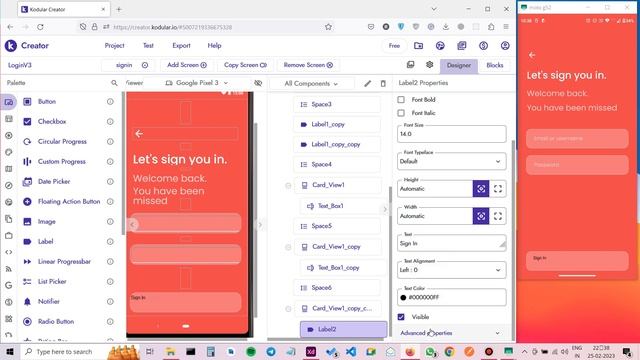This screenshot has height=360, width=640.
Task: Open the palette theme icon in header
Action: [x=440, y=46]
